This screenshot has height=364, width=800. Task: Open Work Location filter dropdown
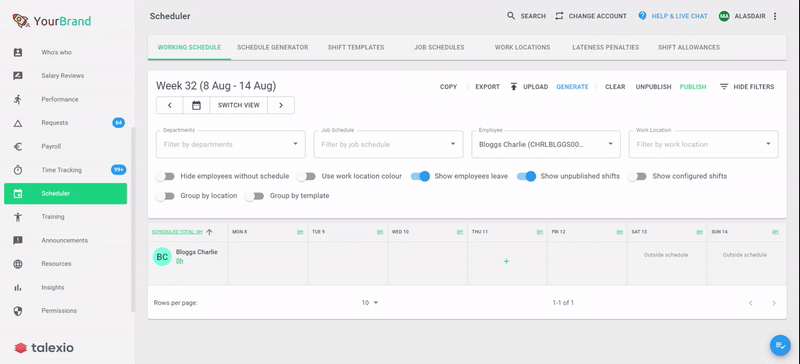[x=704, y=144]
